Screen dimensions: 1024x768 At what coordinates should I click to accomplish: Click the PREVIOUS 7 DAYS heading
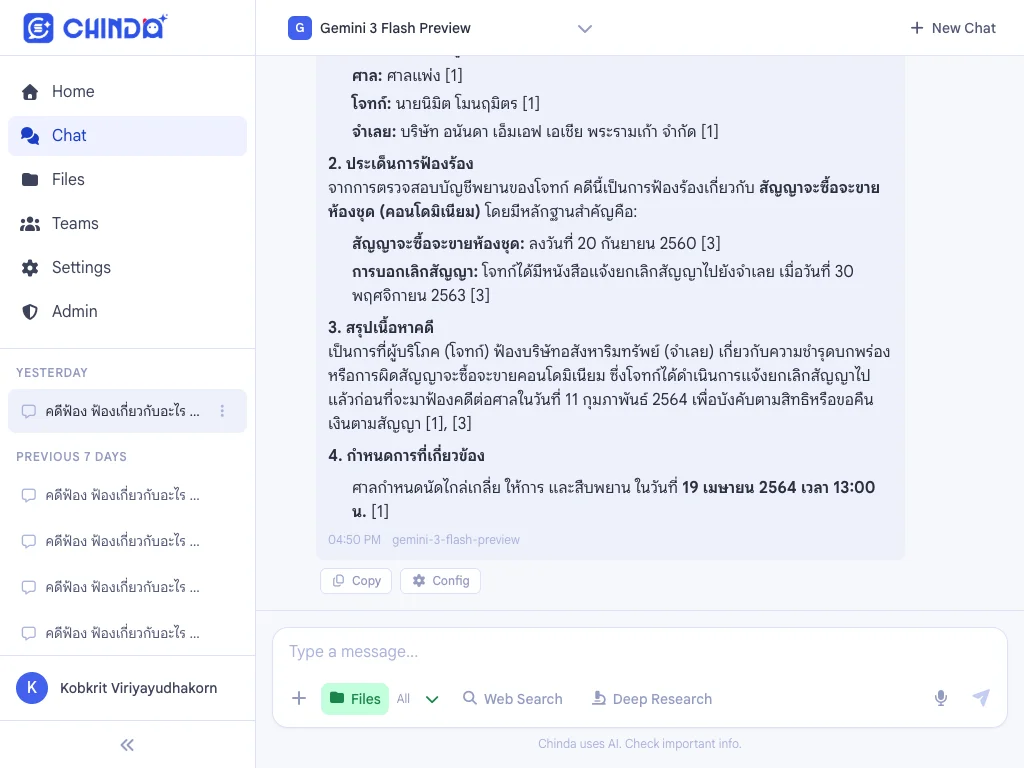coord(71,457)
